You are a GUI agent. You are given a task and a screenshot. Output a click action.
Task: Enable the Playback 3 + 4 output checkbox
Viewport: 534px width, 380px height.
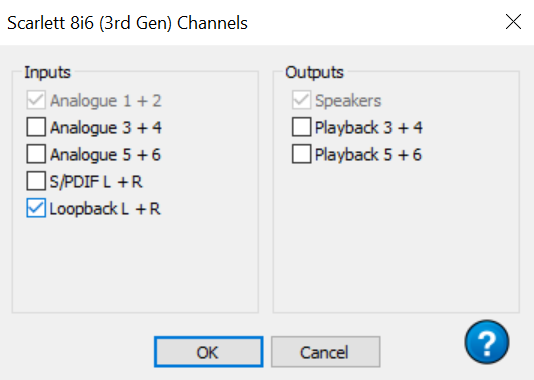pos(301,127)
